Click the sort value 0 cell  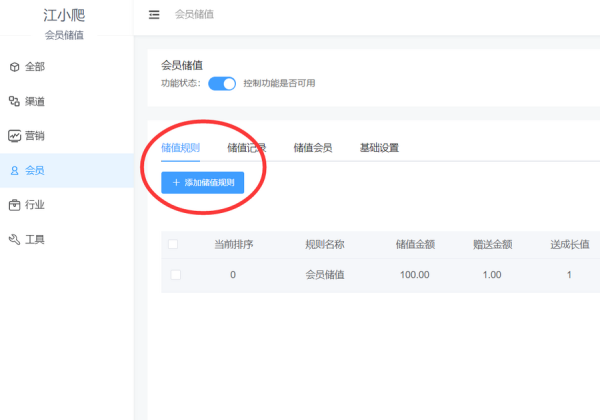[x=233, y=275]
